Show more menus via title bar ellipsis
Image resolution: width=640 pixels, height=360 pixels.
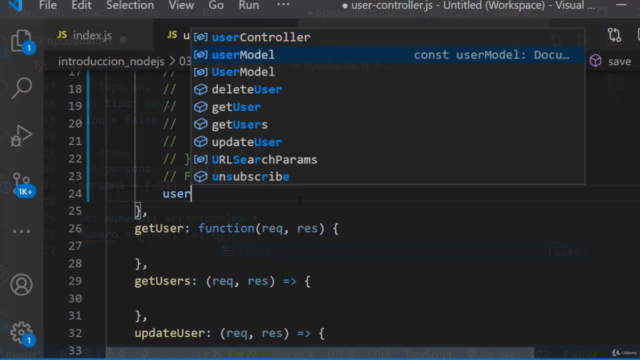coord(283,5)
